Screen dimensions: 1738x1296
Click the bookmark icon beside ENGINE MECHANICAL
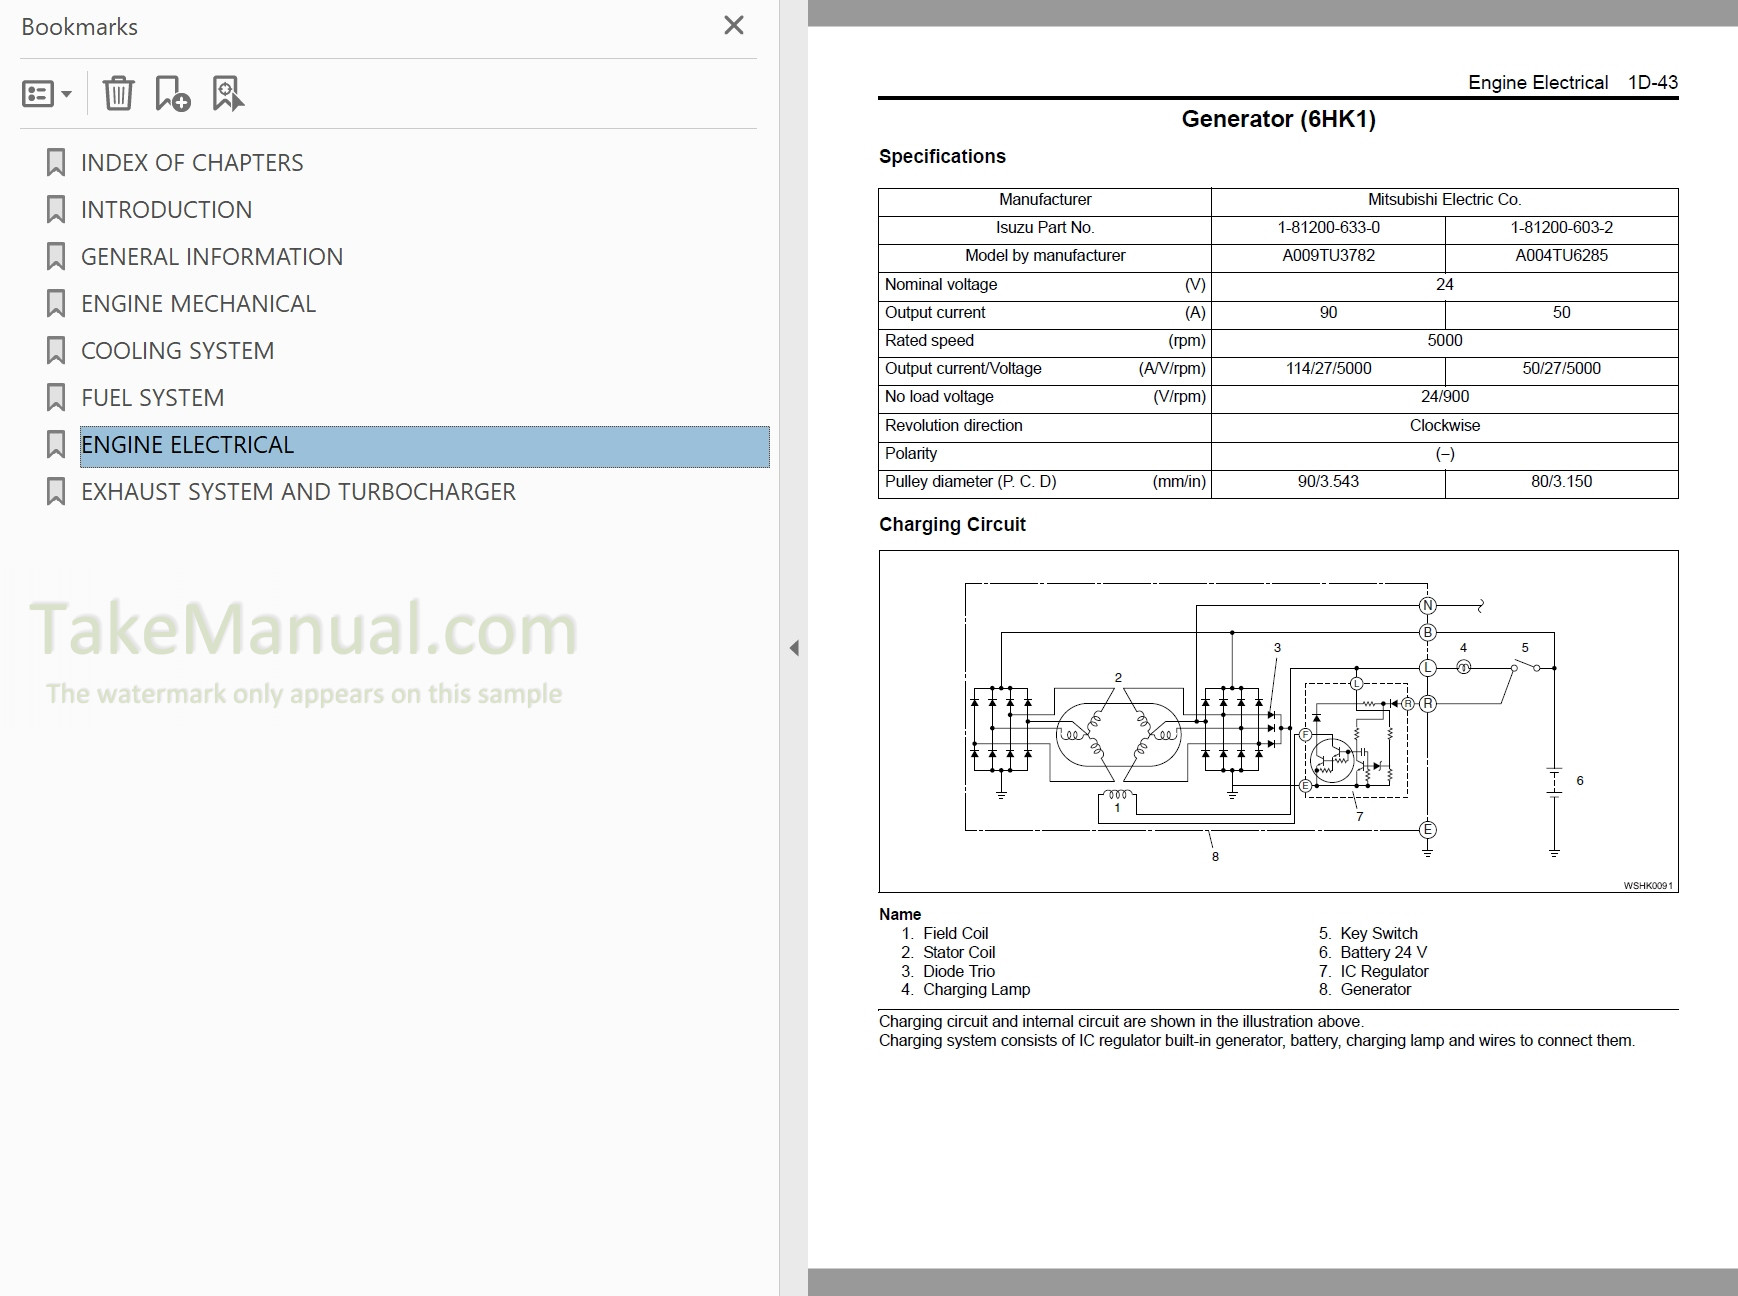pos(56,303)
